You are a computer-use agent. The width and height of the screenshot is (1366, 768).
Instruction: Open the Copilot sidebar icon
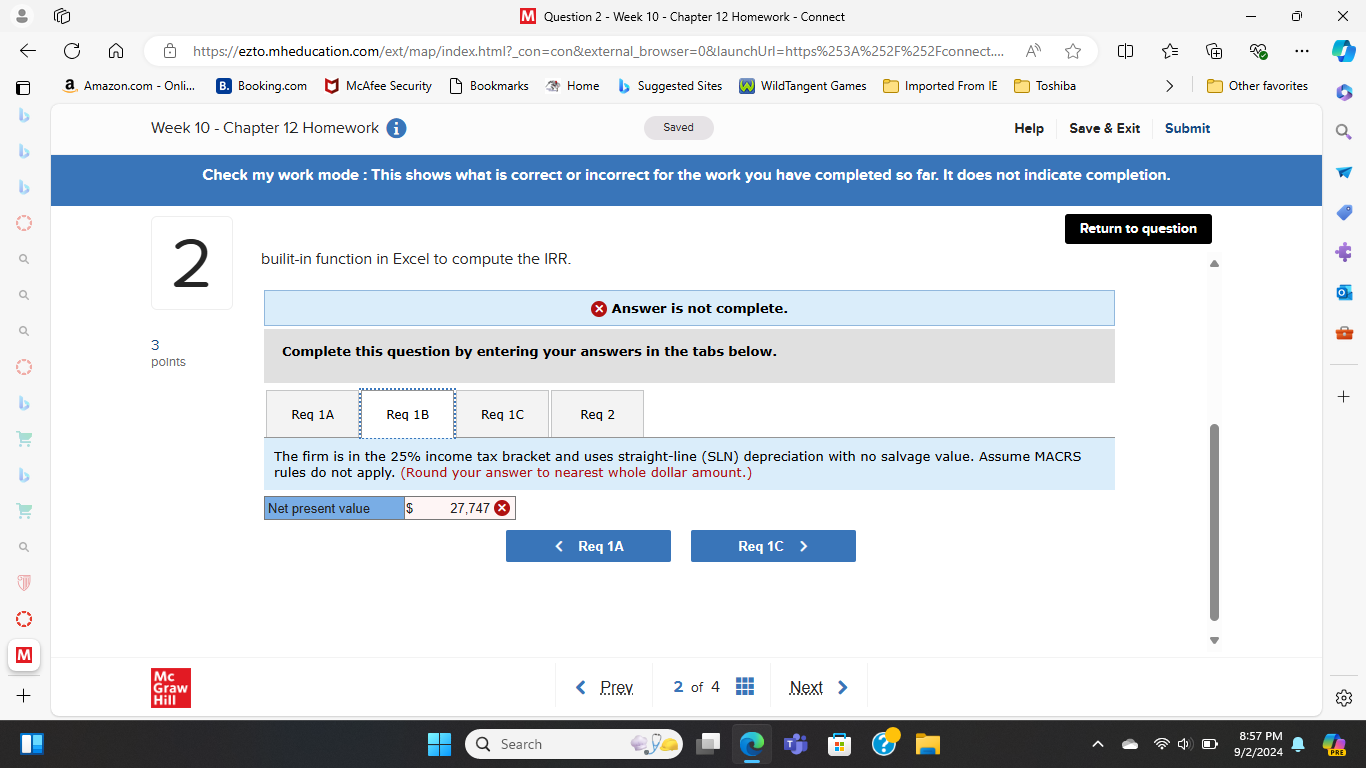(x=1344, y=92)
